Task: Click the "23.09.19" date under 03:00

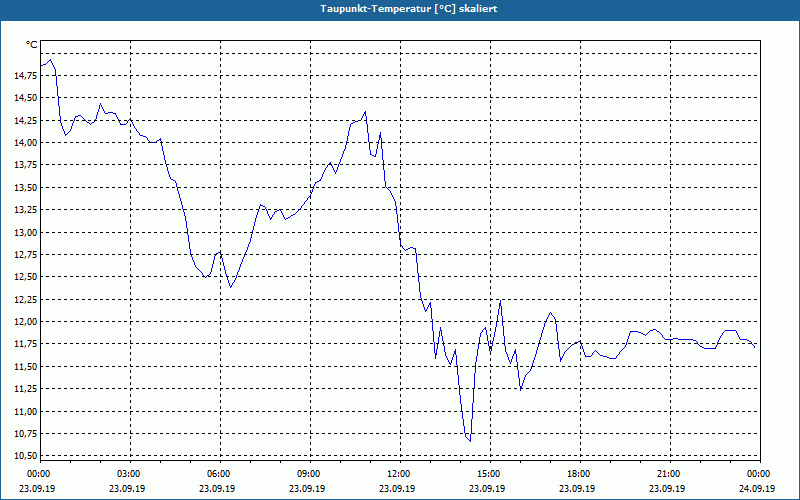Action: [x=127, y=488]
